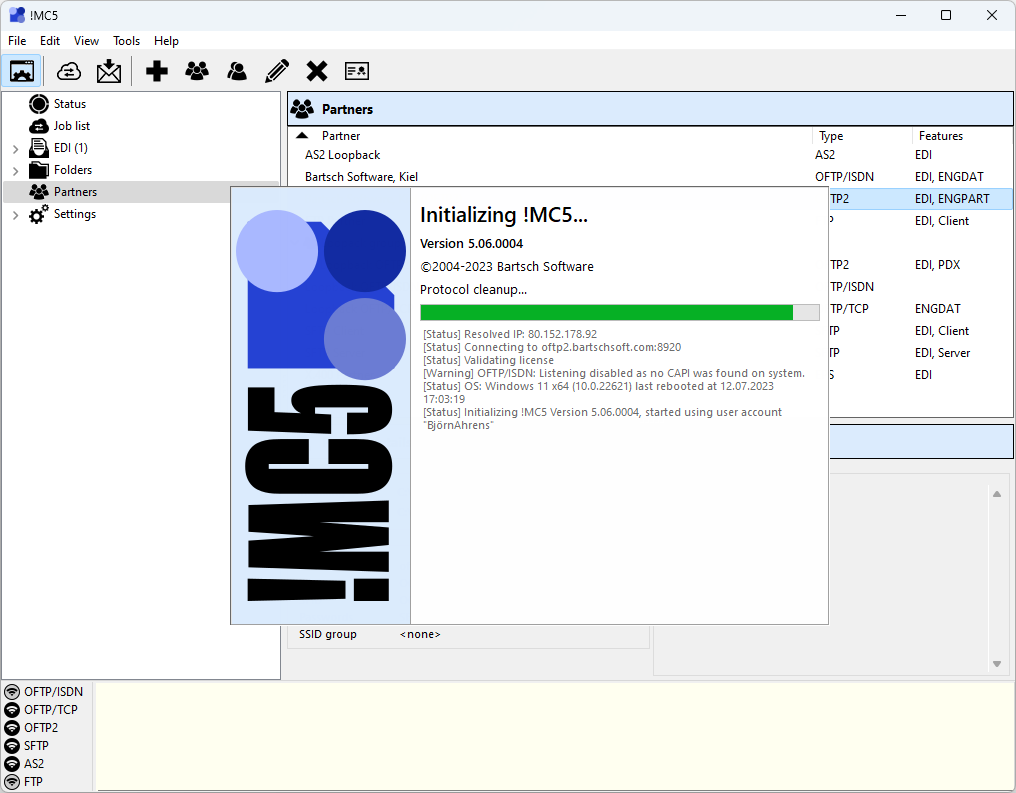
Task: Click the ID card toolbar icon
Action: point(357,71)
